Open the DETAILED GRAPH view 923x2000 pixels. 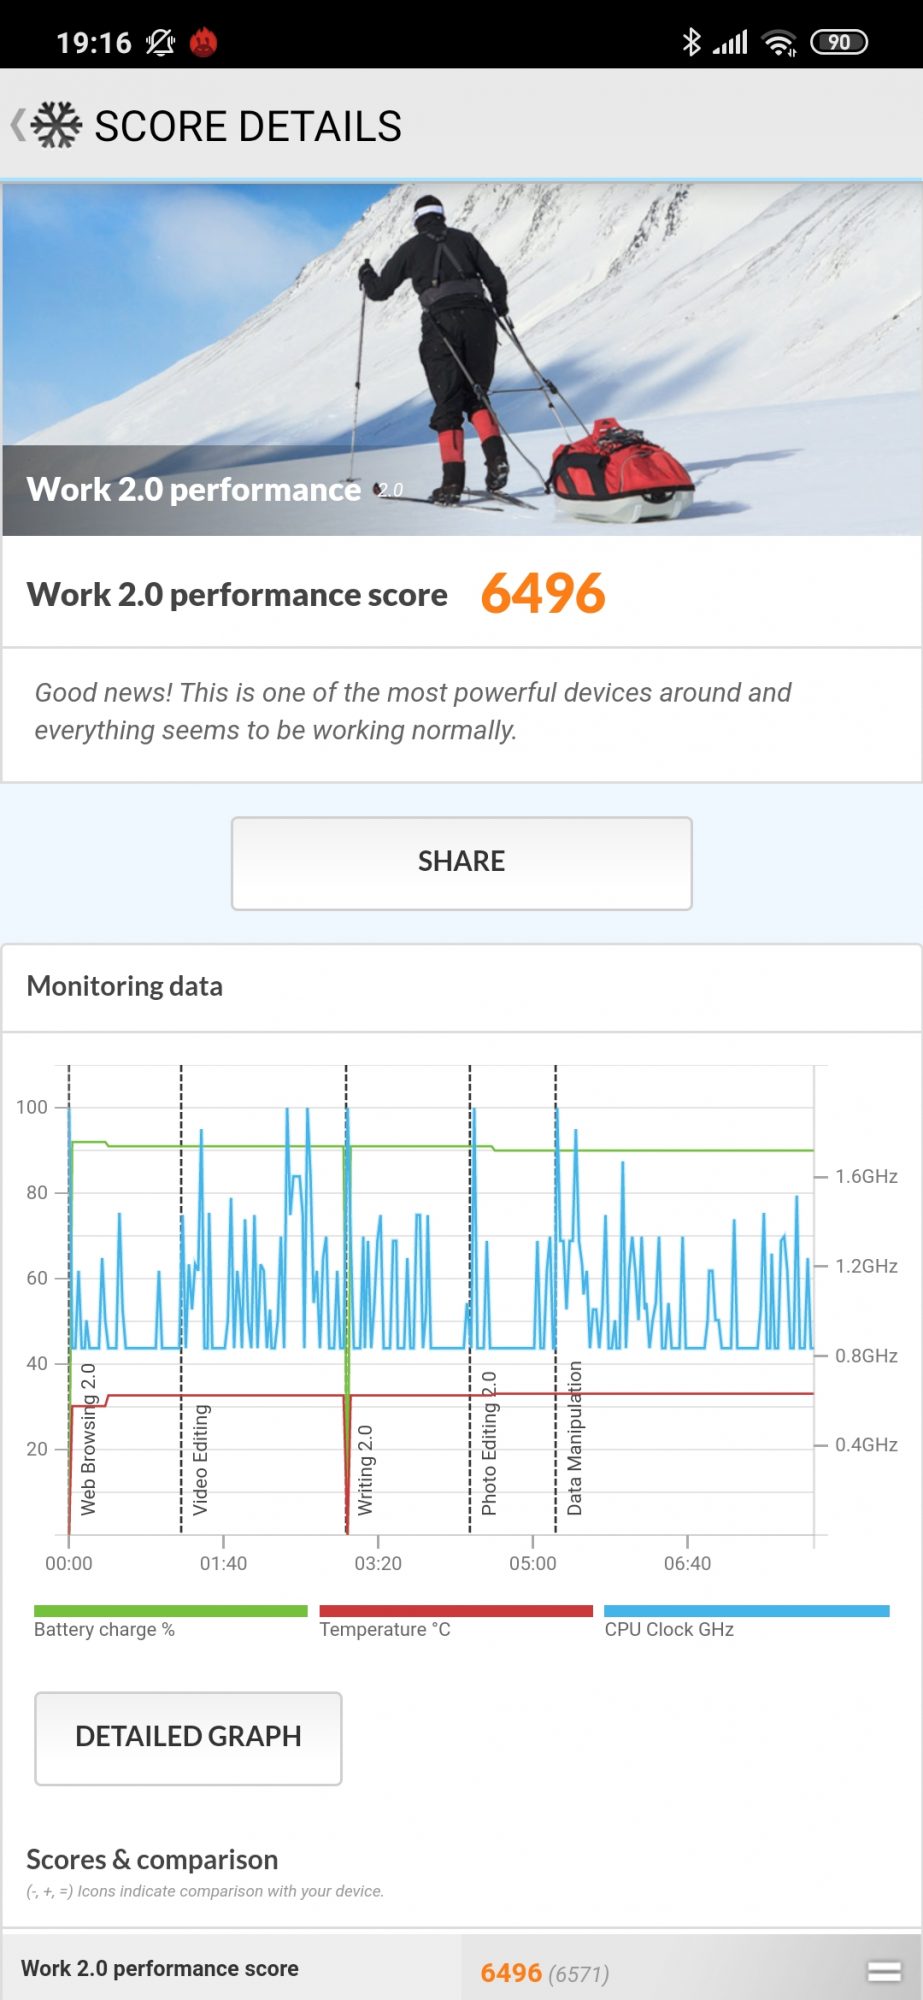(188, 1737)
